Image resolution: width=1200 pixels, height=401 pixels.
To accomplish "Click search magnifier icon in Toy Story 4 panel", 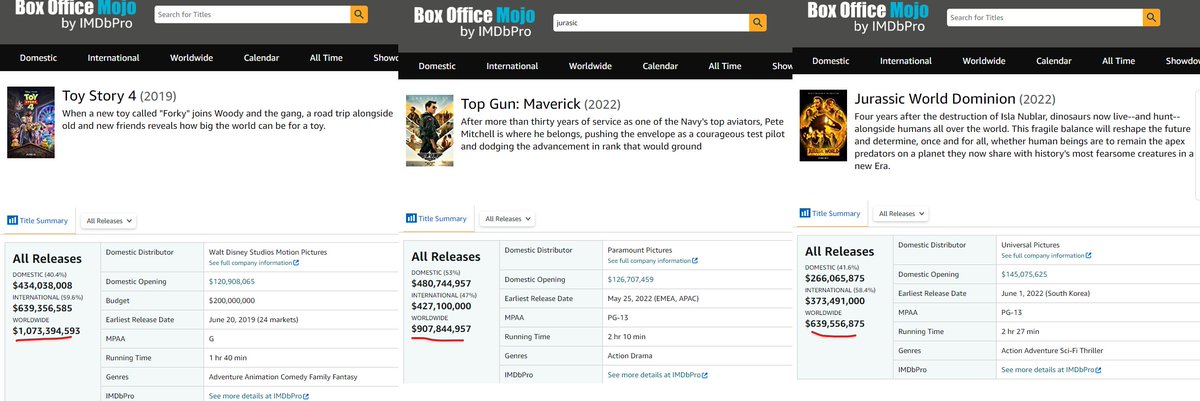I will (x=360, y=14).
